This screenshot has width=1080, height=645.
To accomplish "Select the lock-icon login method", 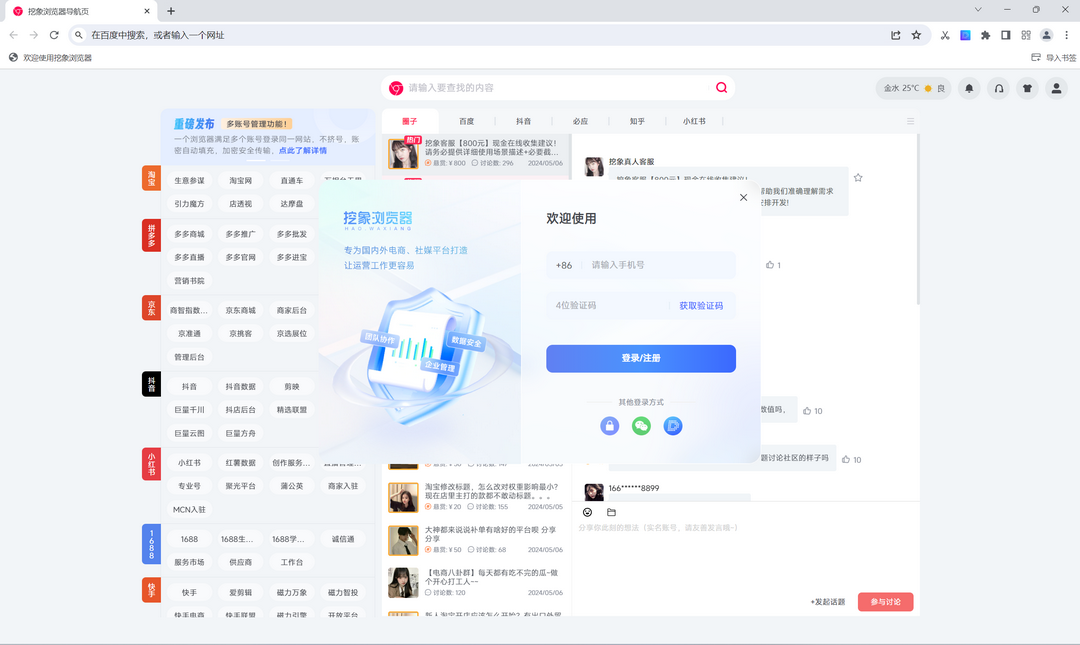I will click(x=609, y=426).
